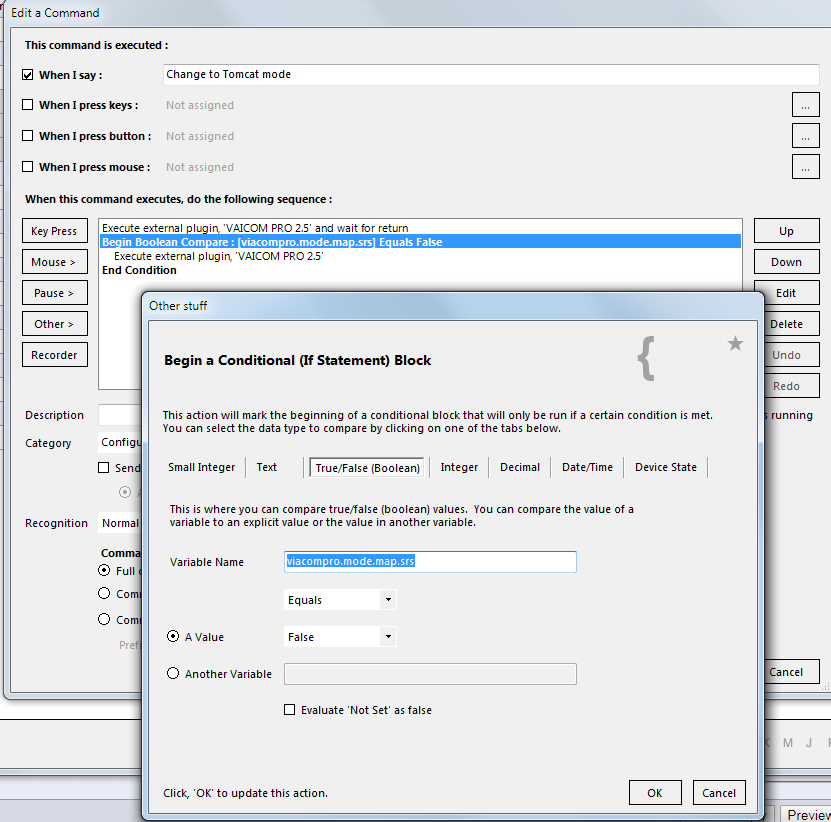Viewport: 831px width, 822px height.
Task: Select the True/False (Boolean) tab
Action: click(367, 467)
